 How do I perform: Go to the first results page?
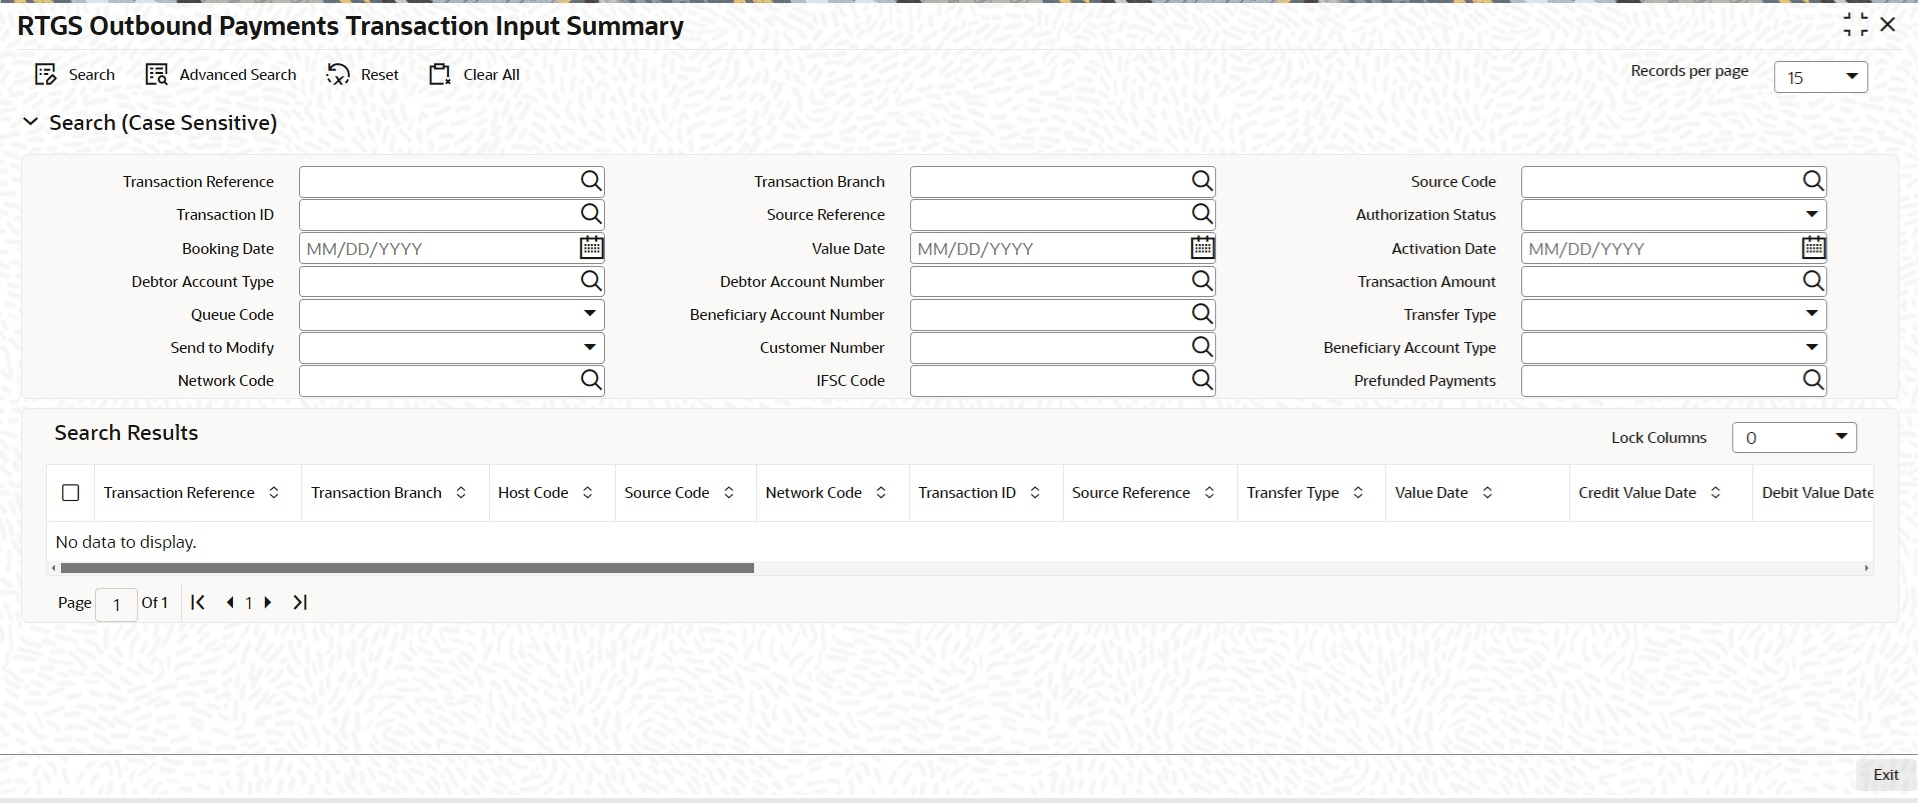coord(198,602)
